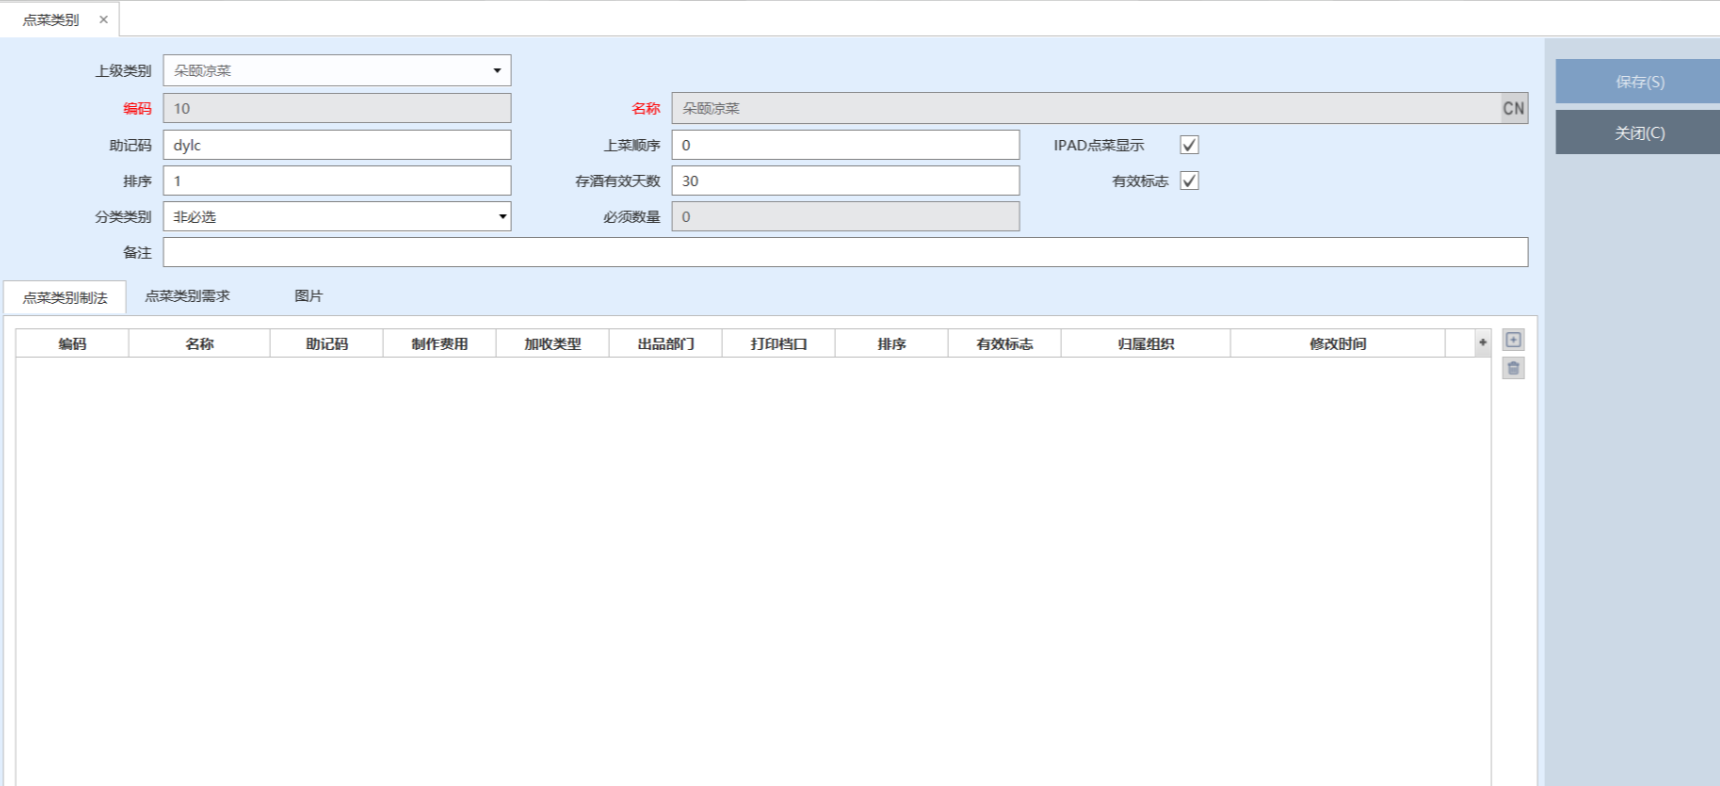Image resolution: width=1720 pixels, height=786 pixels.
Task: Sort by the 制作费用 column header
Action: (x=439, y=344)
